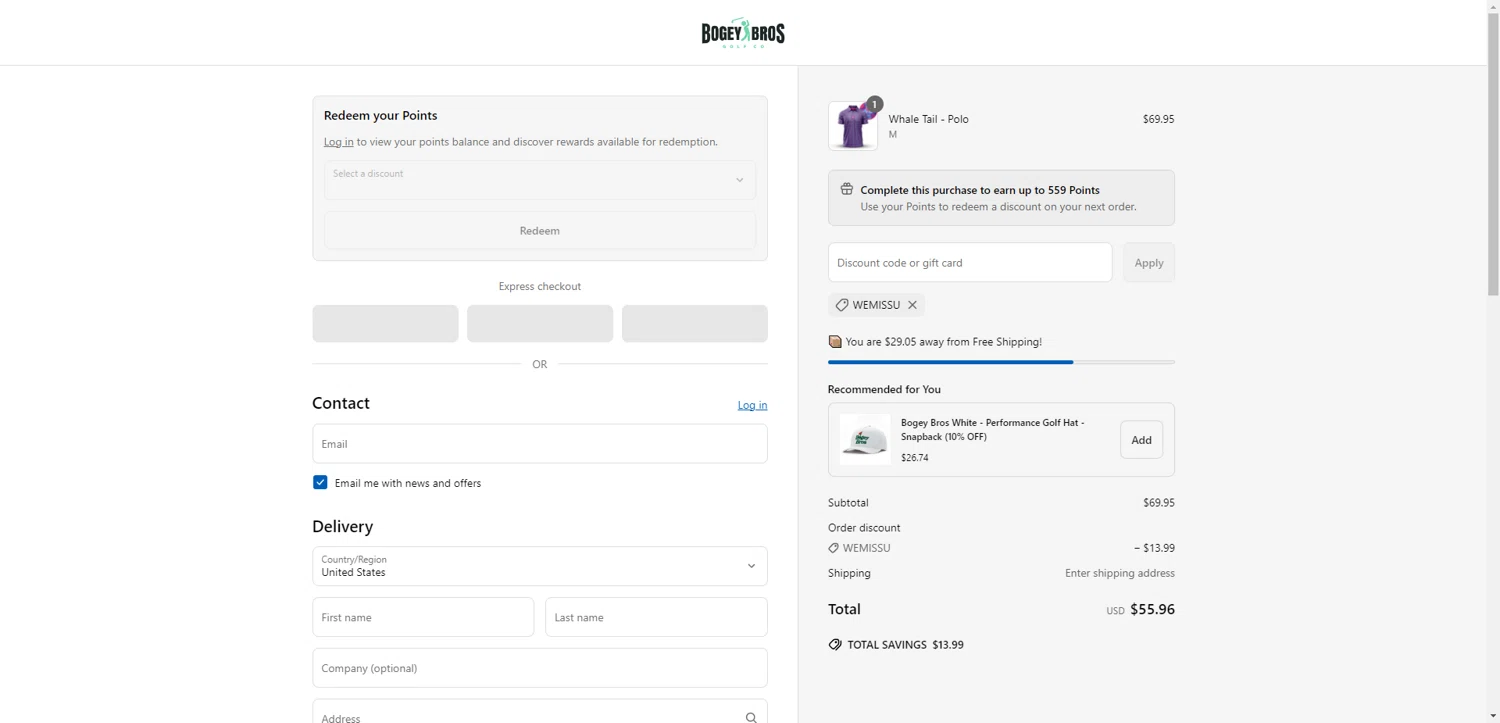Click the Bogey Bros White hat title text
This screenshot has height=723, width=1500.
coord(992,429)
